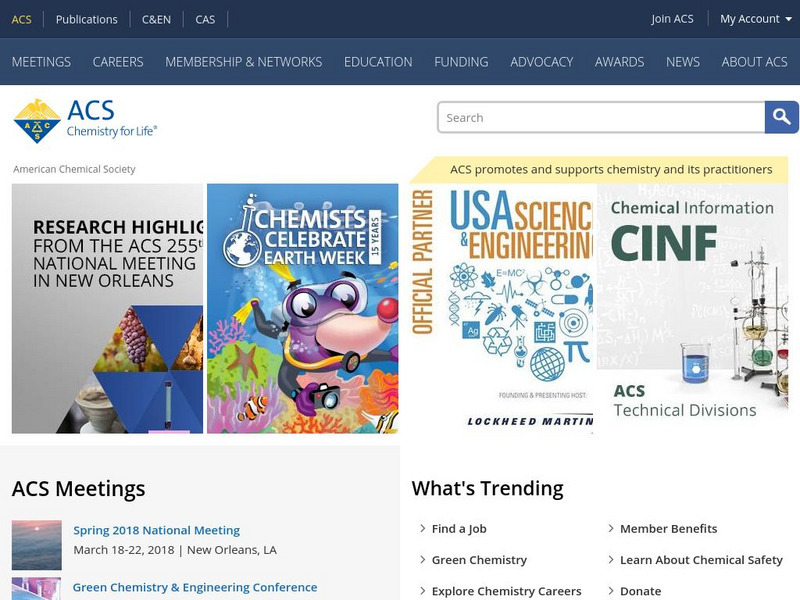Click the Find a Job trending link
Viewport: 800px width, 600px height.
click(x=459, y=529)
